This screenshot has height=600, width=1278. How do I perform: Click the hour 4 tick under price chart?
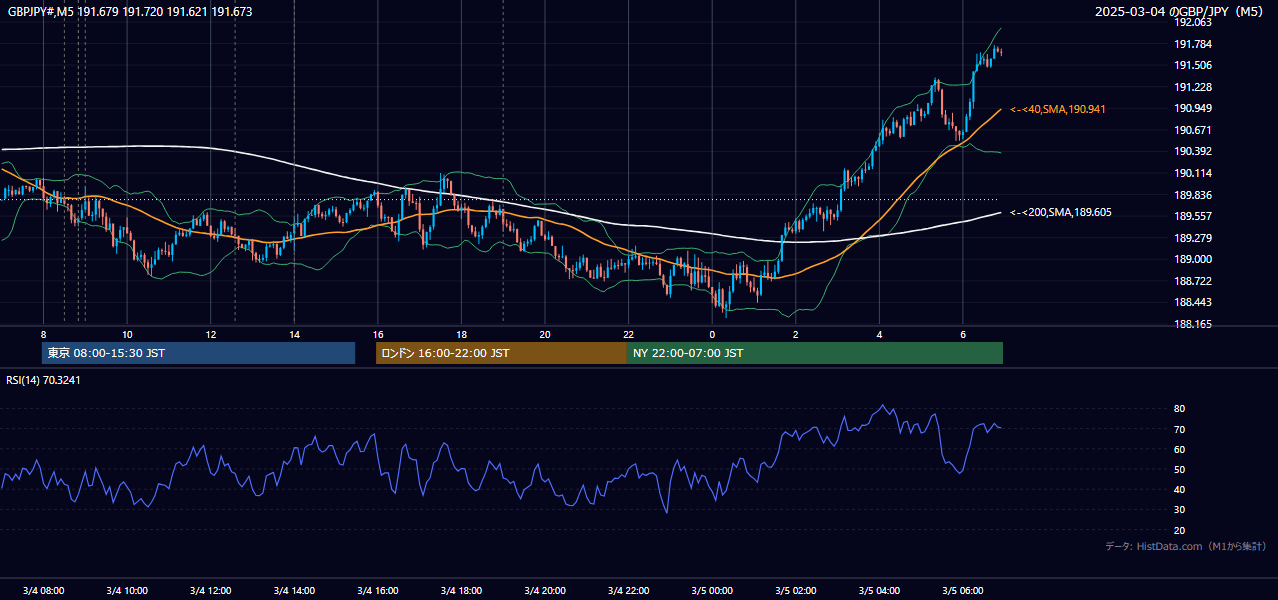[x=879, y=334]
